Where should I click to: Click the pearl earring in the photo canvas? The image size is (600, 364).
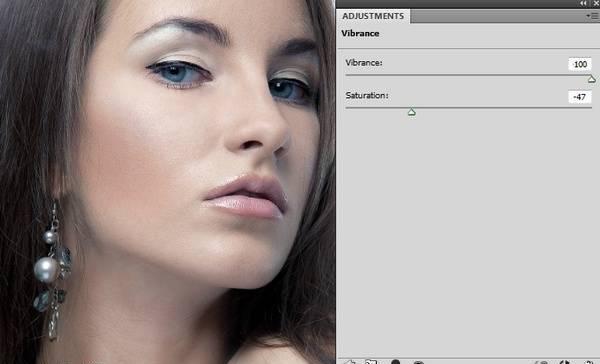click(46, 269)
